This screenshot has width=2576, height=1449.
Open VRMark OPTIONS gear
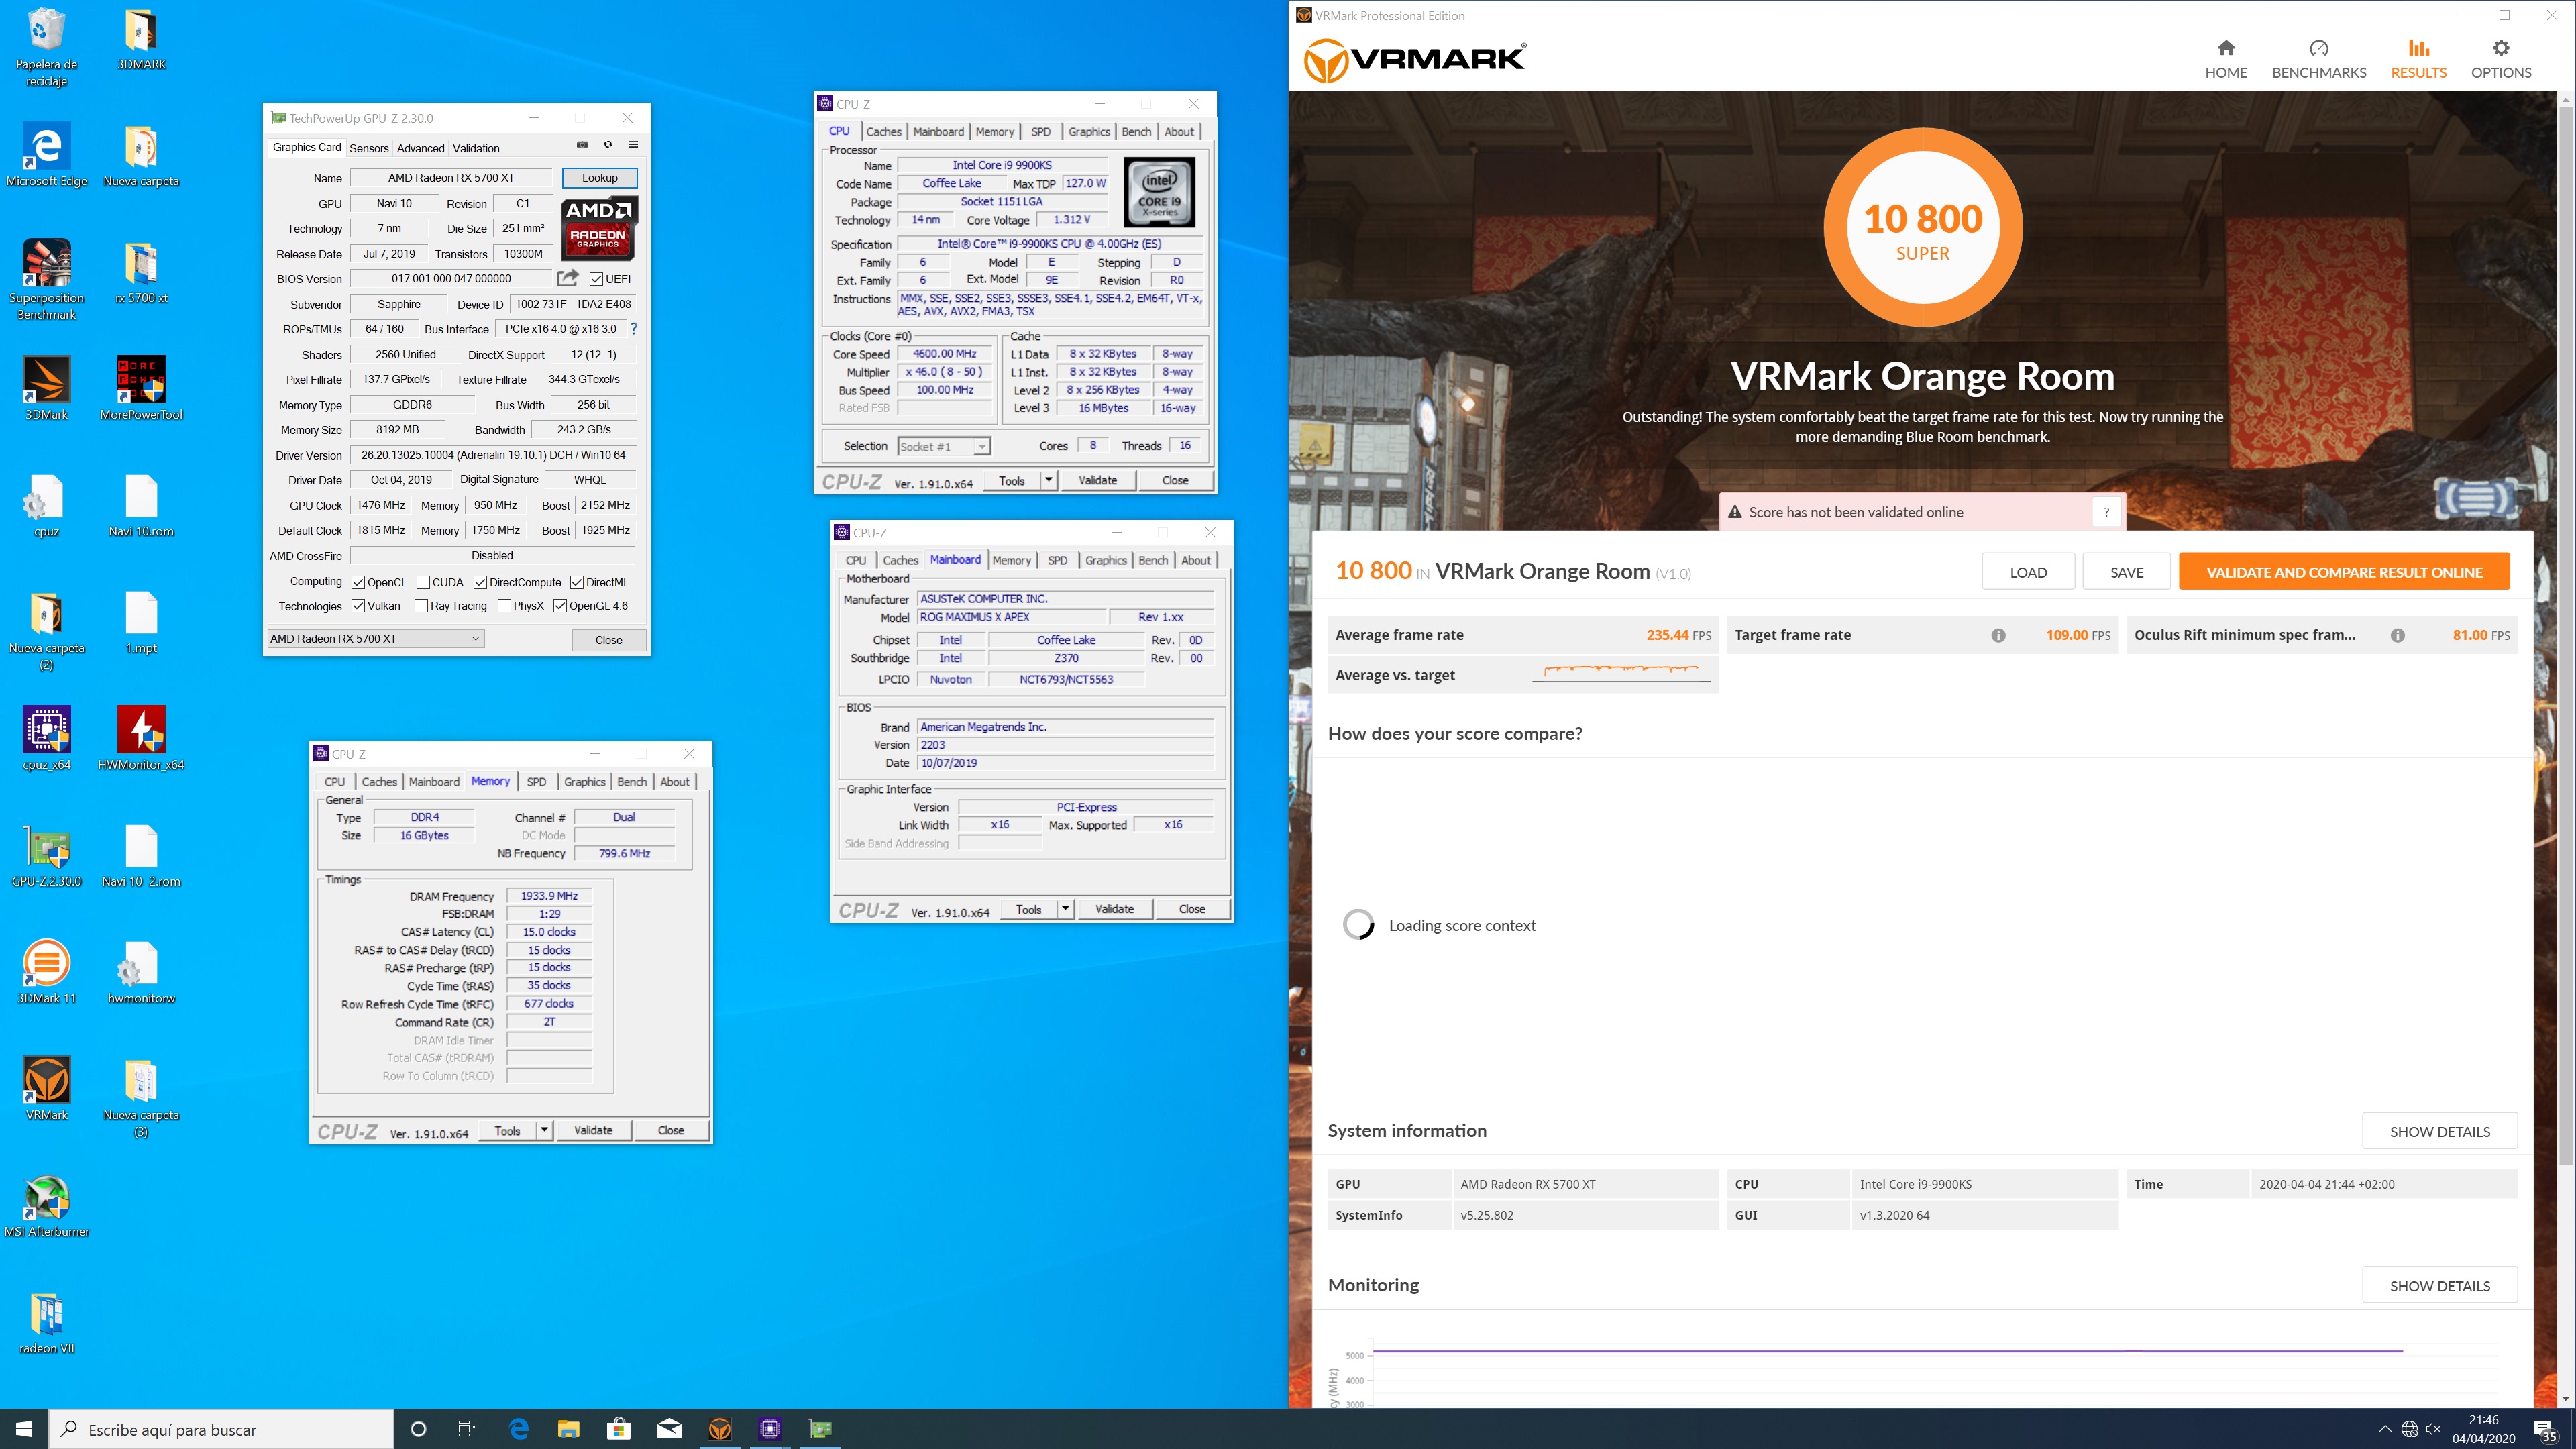click(x=2501, y=60)
